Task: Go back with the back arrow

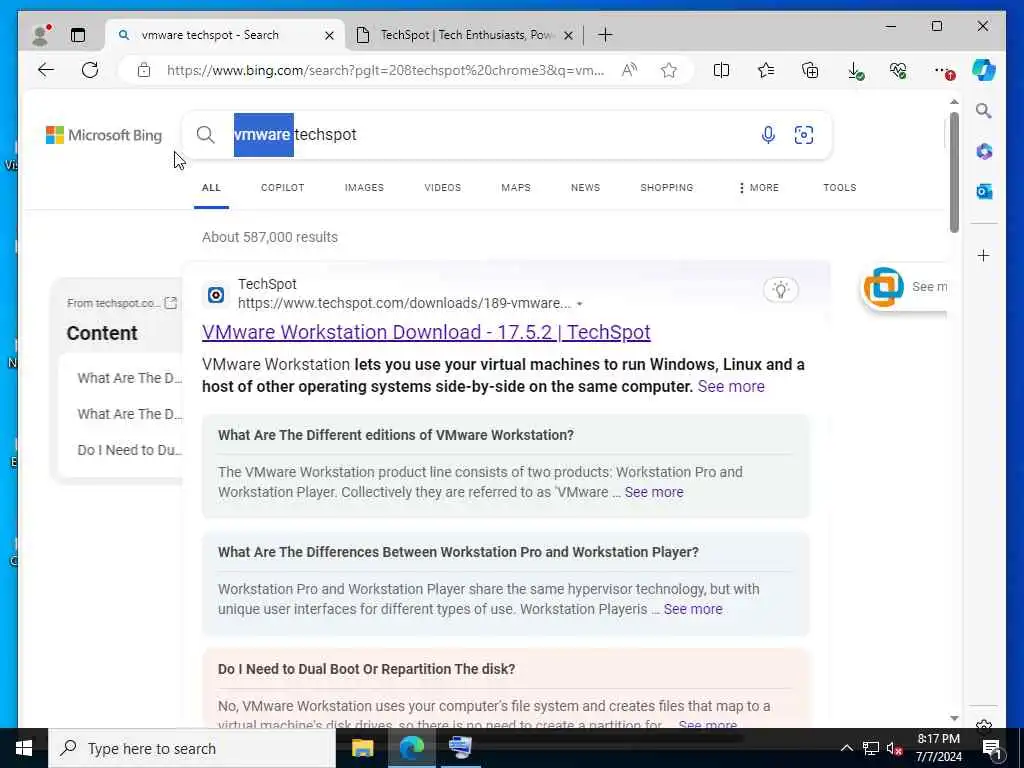Action: 46,70
